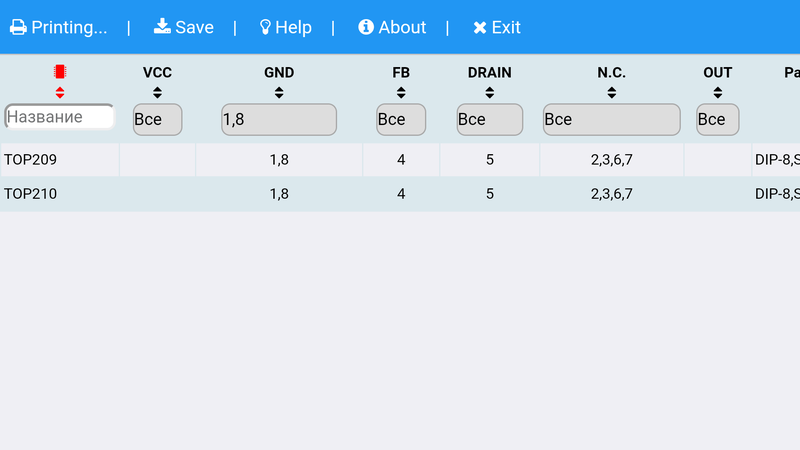
Task: Sort the GND column
Action: tap(279, 93)
